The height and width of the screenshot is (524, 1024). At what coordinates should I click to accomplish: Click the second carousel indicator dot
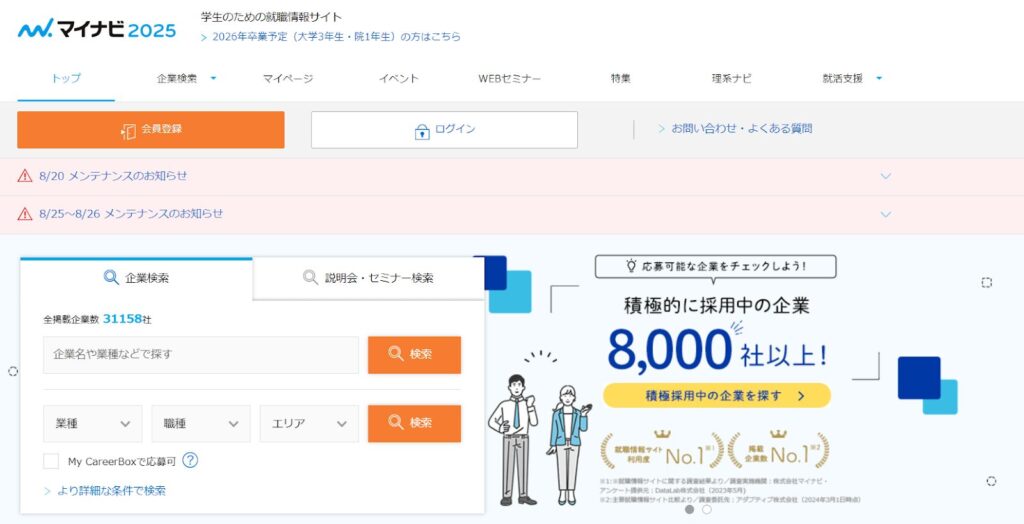(x=707, y=509)
